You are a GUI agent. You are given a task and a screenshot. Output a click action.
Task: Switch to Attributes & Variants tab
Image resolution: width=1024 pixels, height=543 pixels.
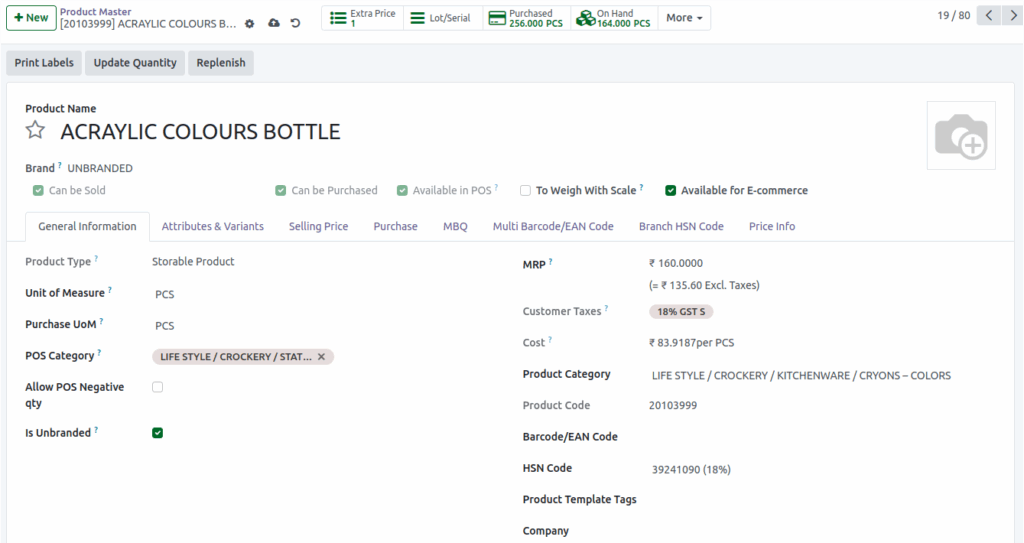pos(213,226)
